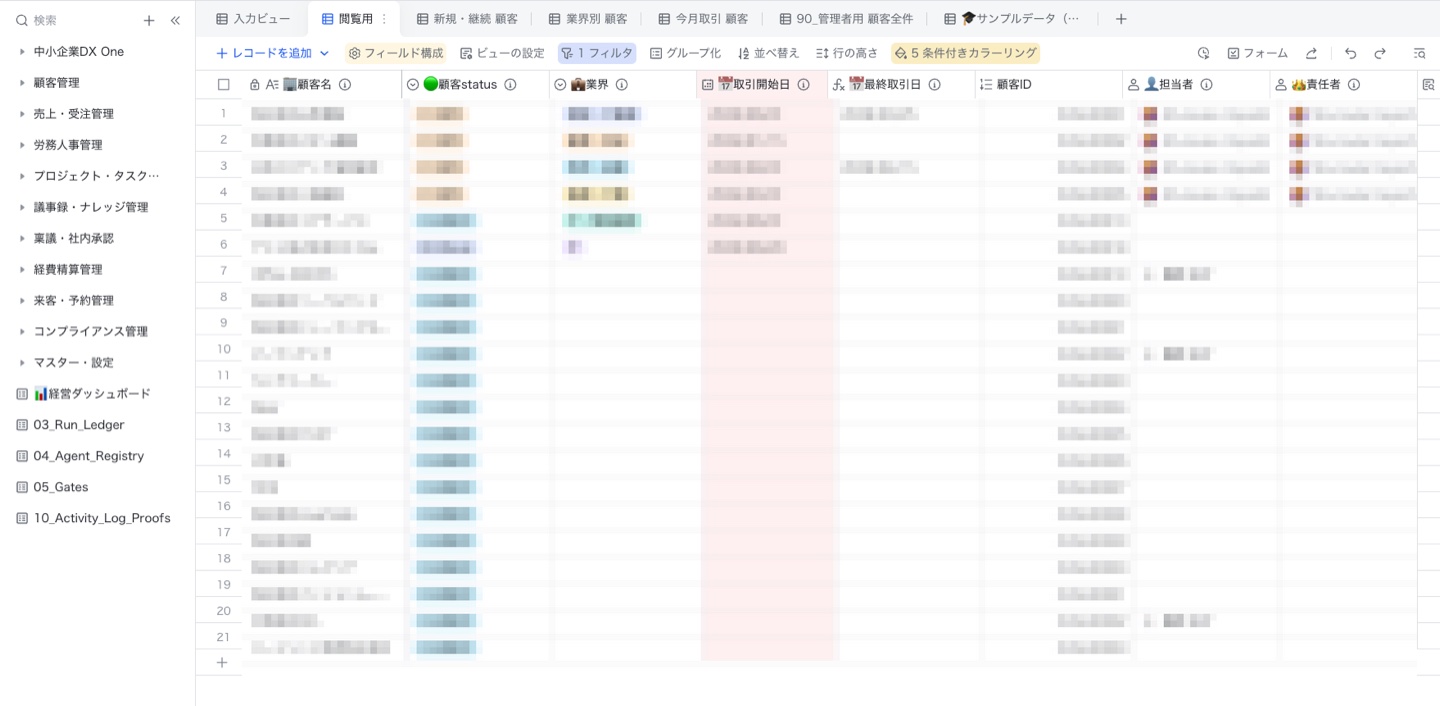
Task: Open the グループ化 grouping options
Action: click(x=685, y=53)
